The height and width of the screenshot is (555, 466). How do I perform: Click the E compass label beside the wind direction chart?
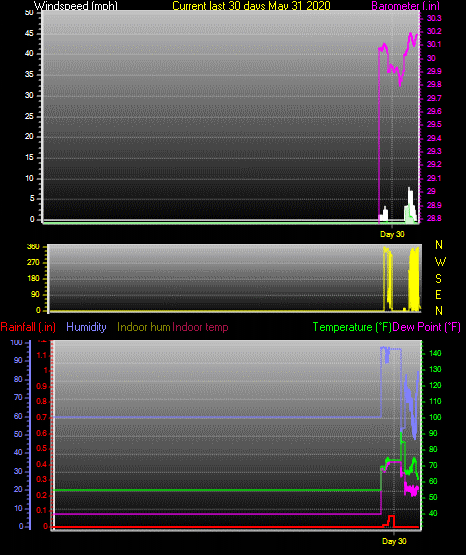pyautogui.click(x=438, y=294)
